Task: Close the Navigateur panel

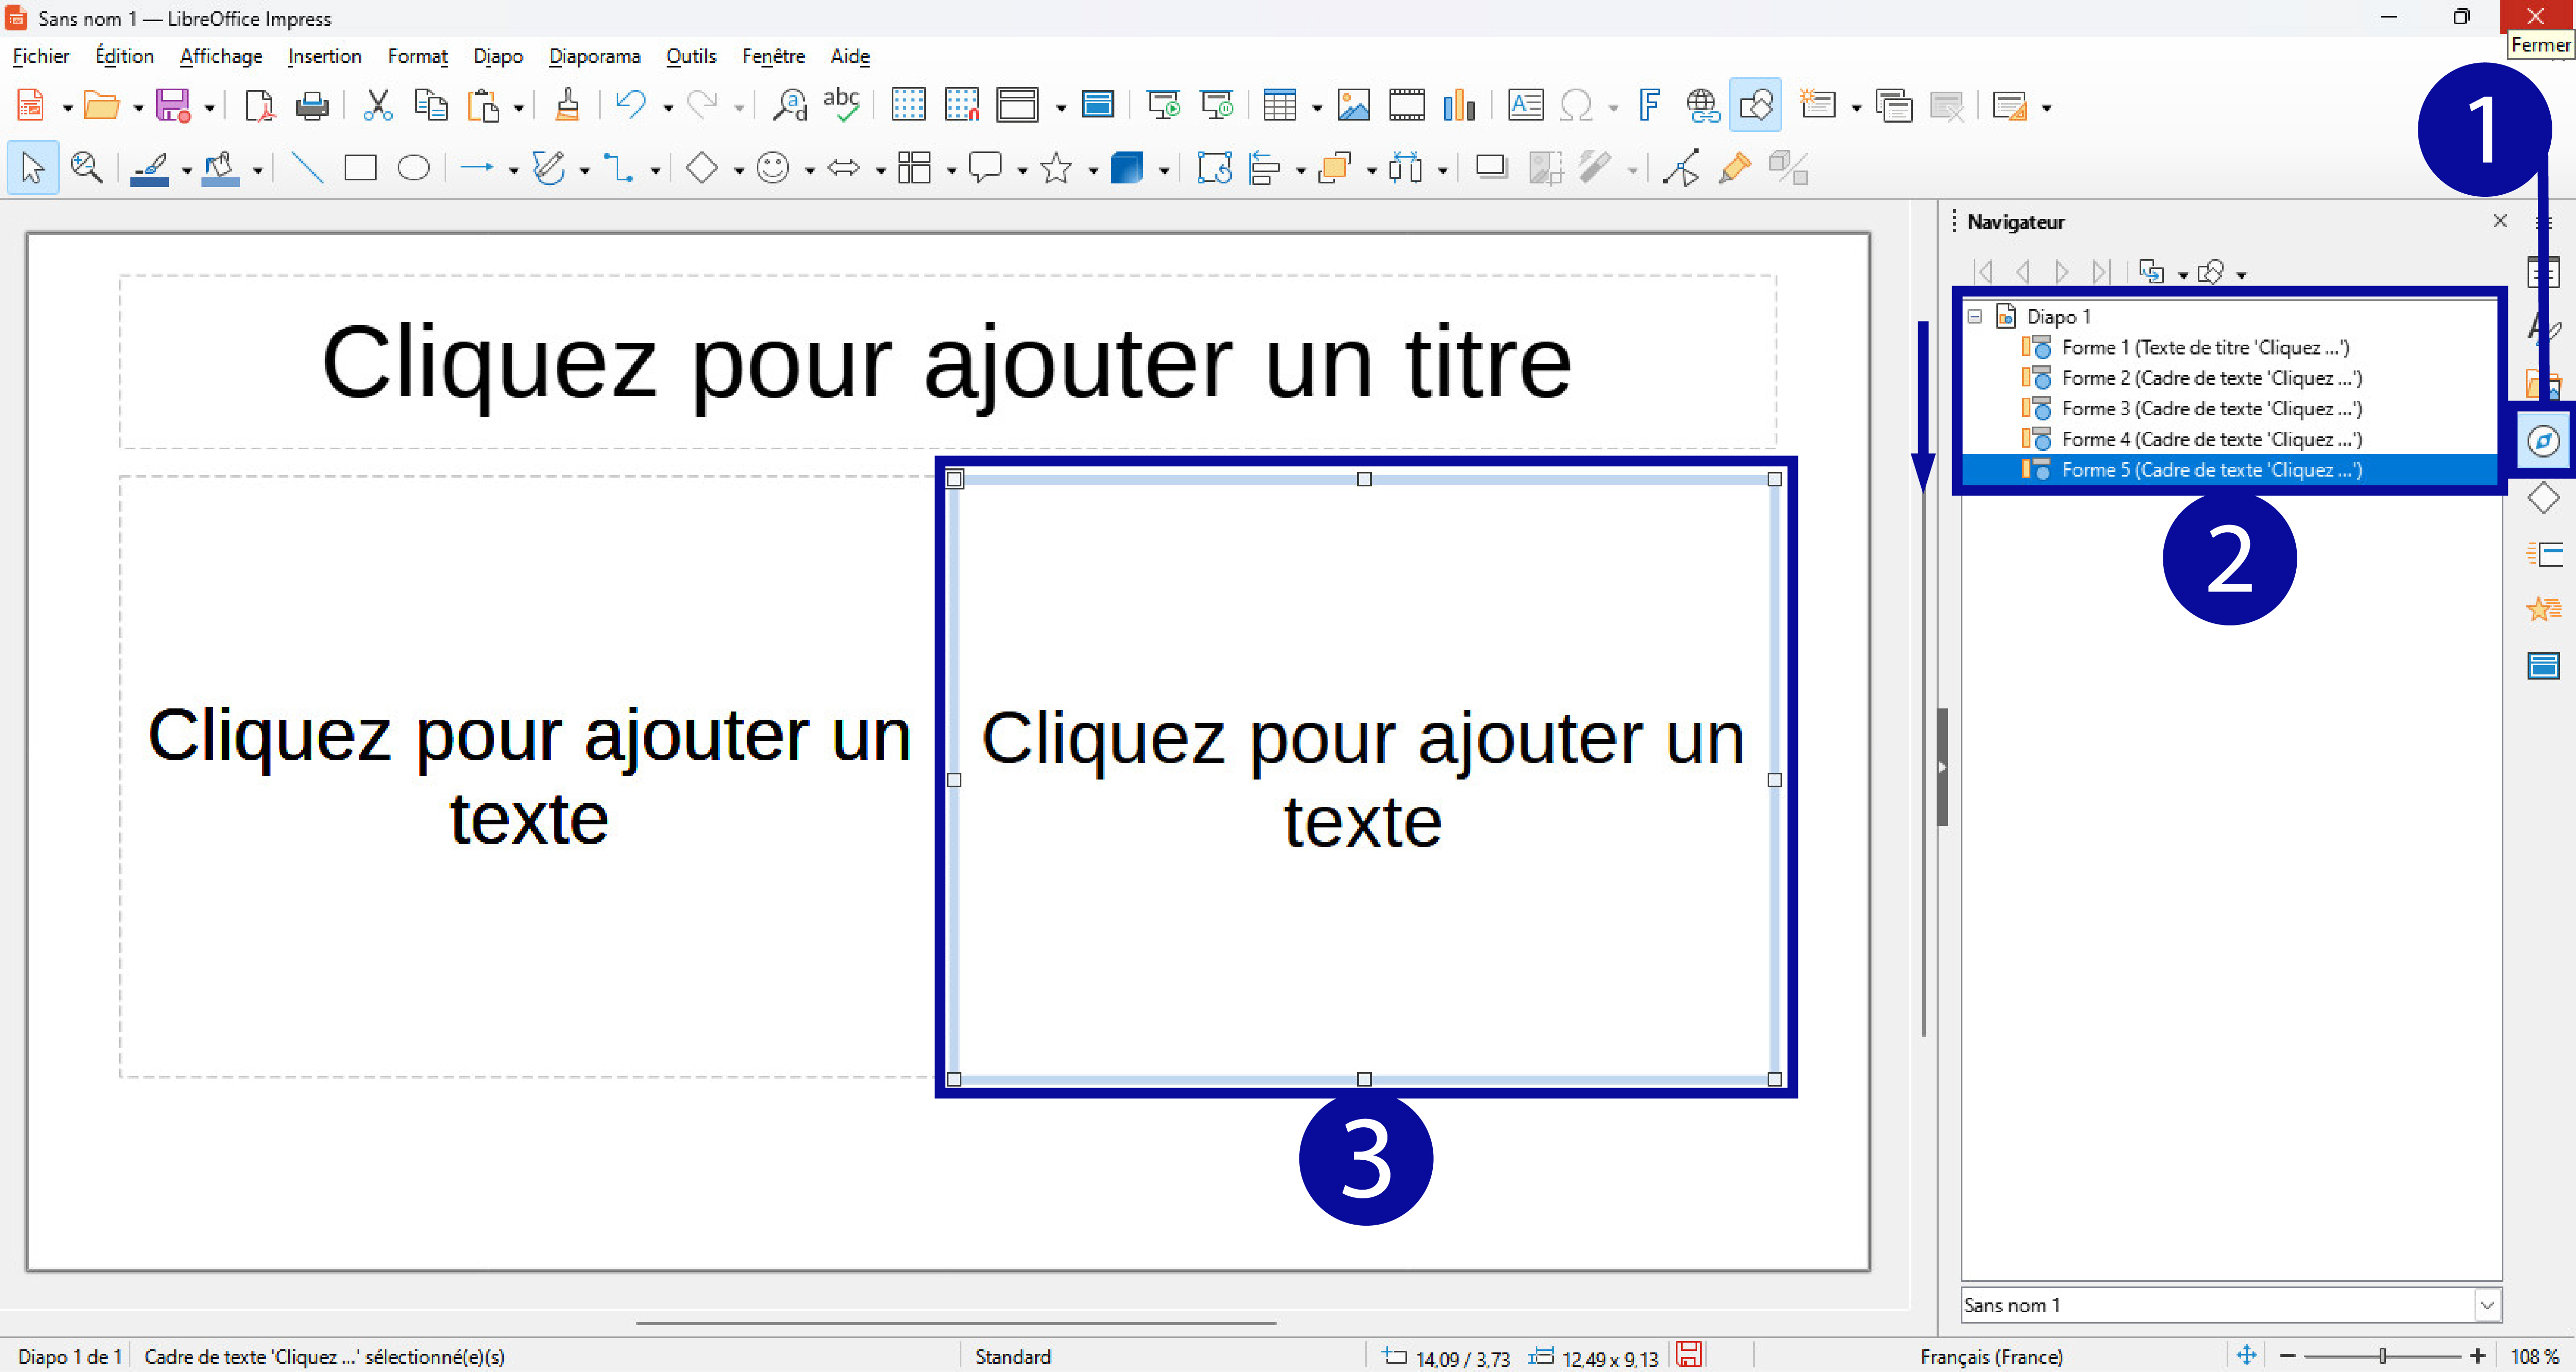Action: click(x=2500, y=221)
